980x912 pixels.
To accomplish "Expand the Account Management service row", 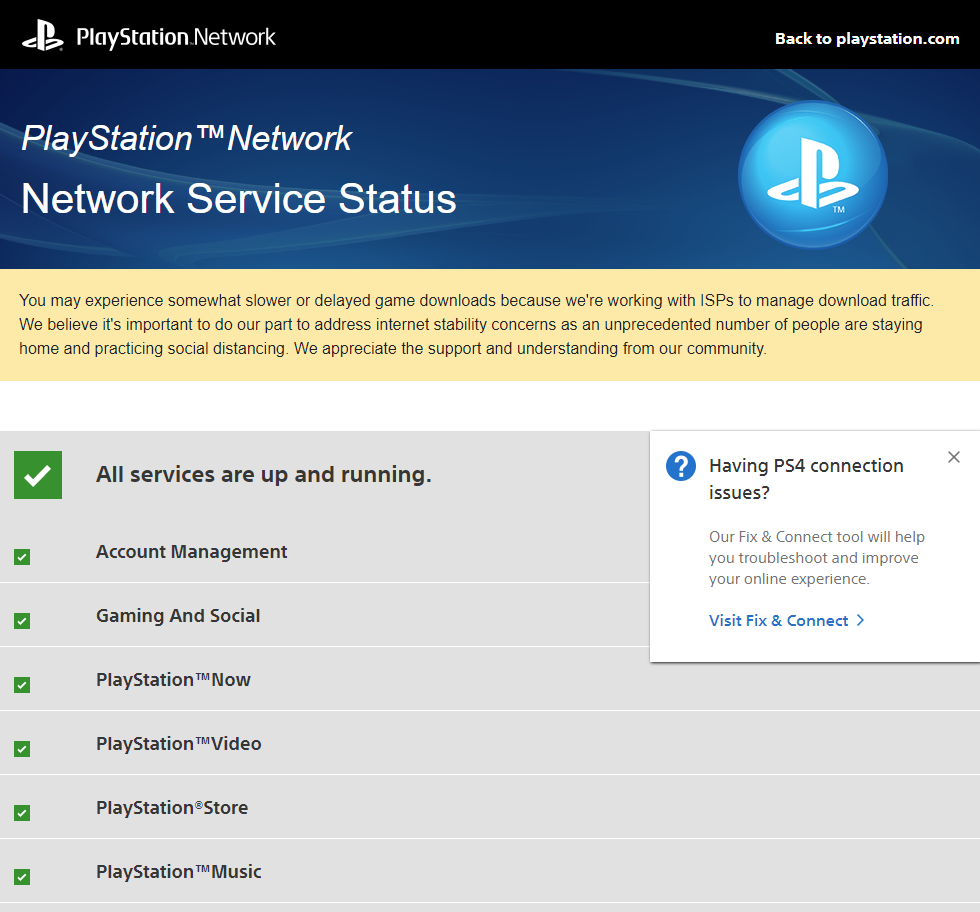I will tap(191, 551).
